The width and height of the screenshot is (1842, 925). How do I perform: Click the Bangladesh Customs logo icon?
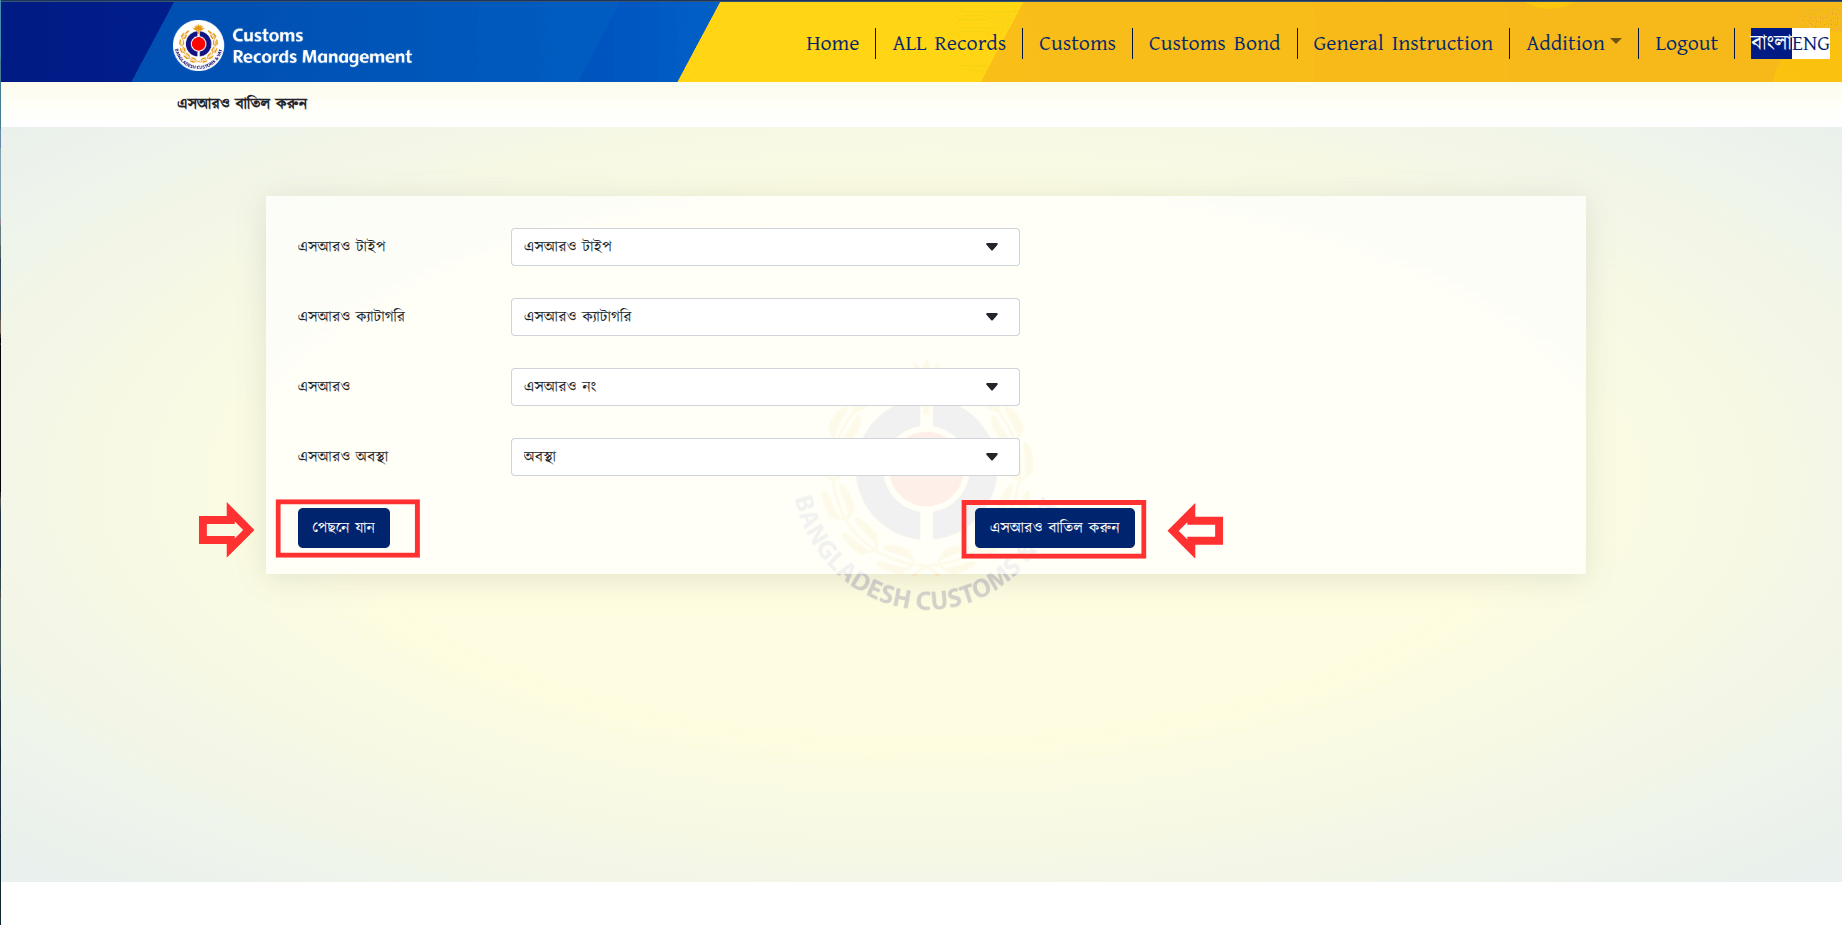(x=198, y=45)
